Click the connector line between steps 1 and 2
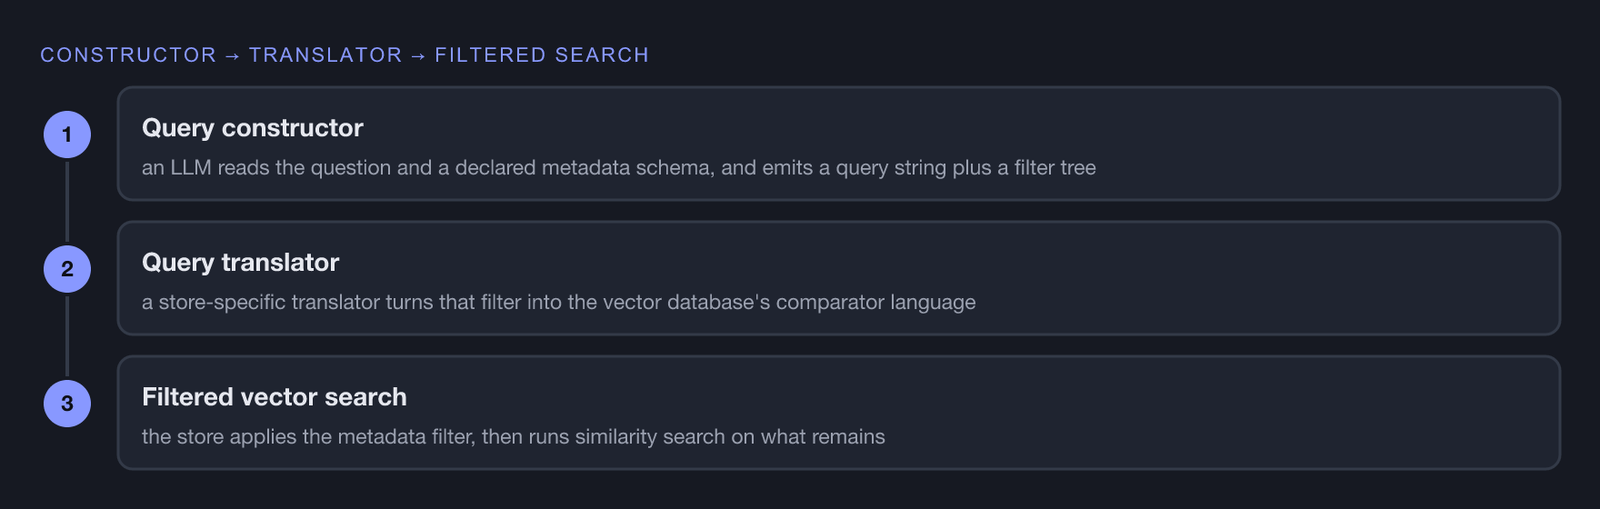This screenshot has height=509, width=1600. point(67,201)
